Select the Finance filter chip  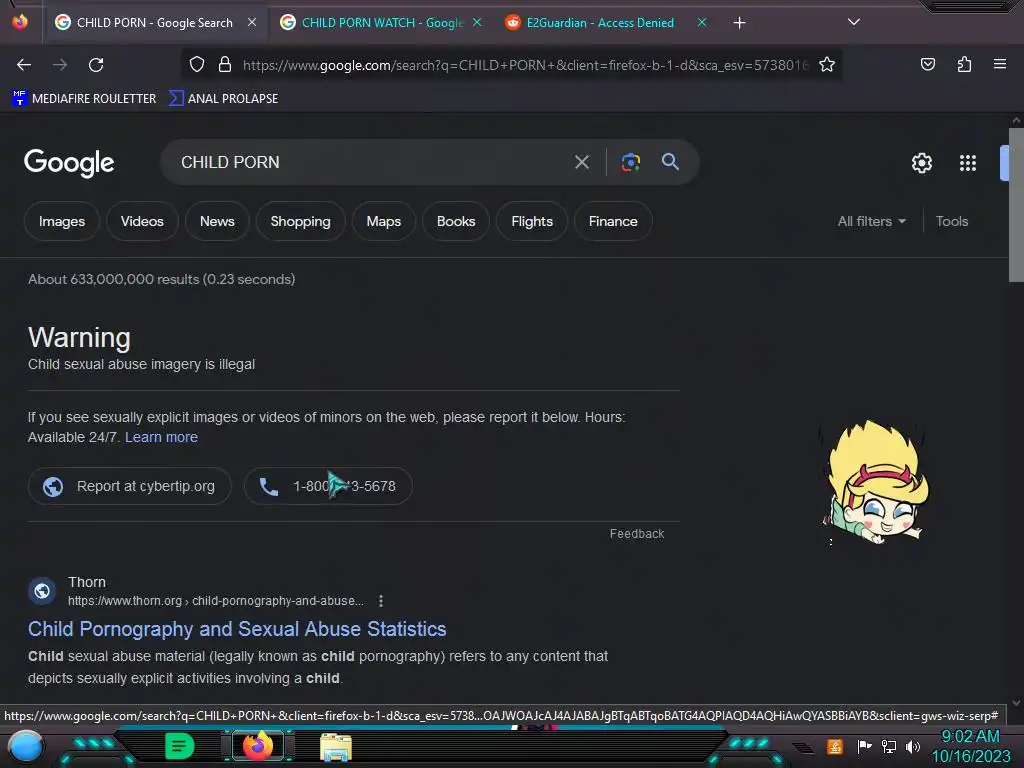[613, 221]
